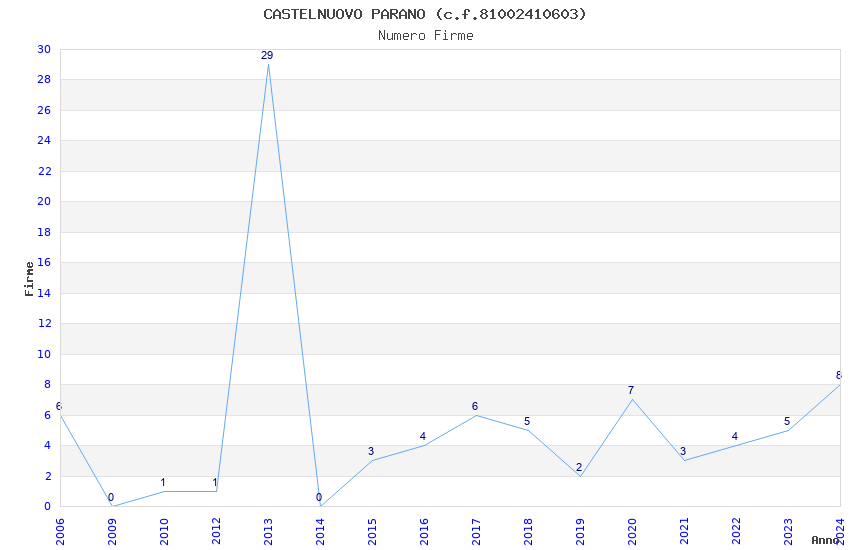This screenshot has width=850, height=550.
Task: Click the x-axis year label 2013
Action: 268,532
